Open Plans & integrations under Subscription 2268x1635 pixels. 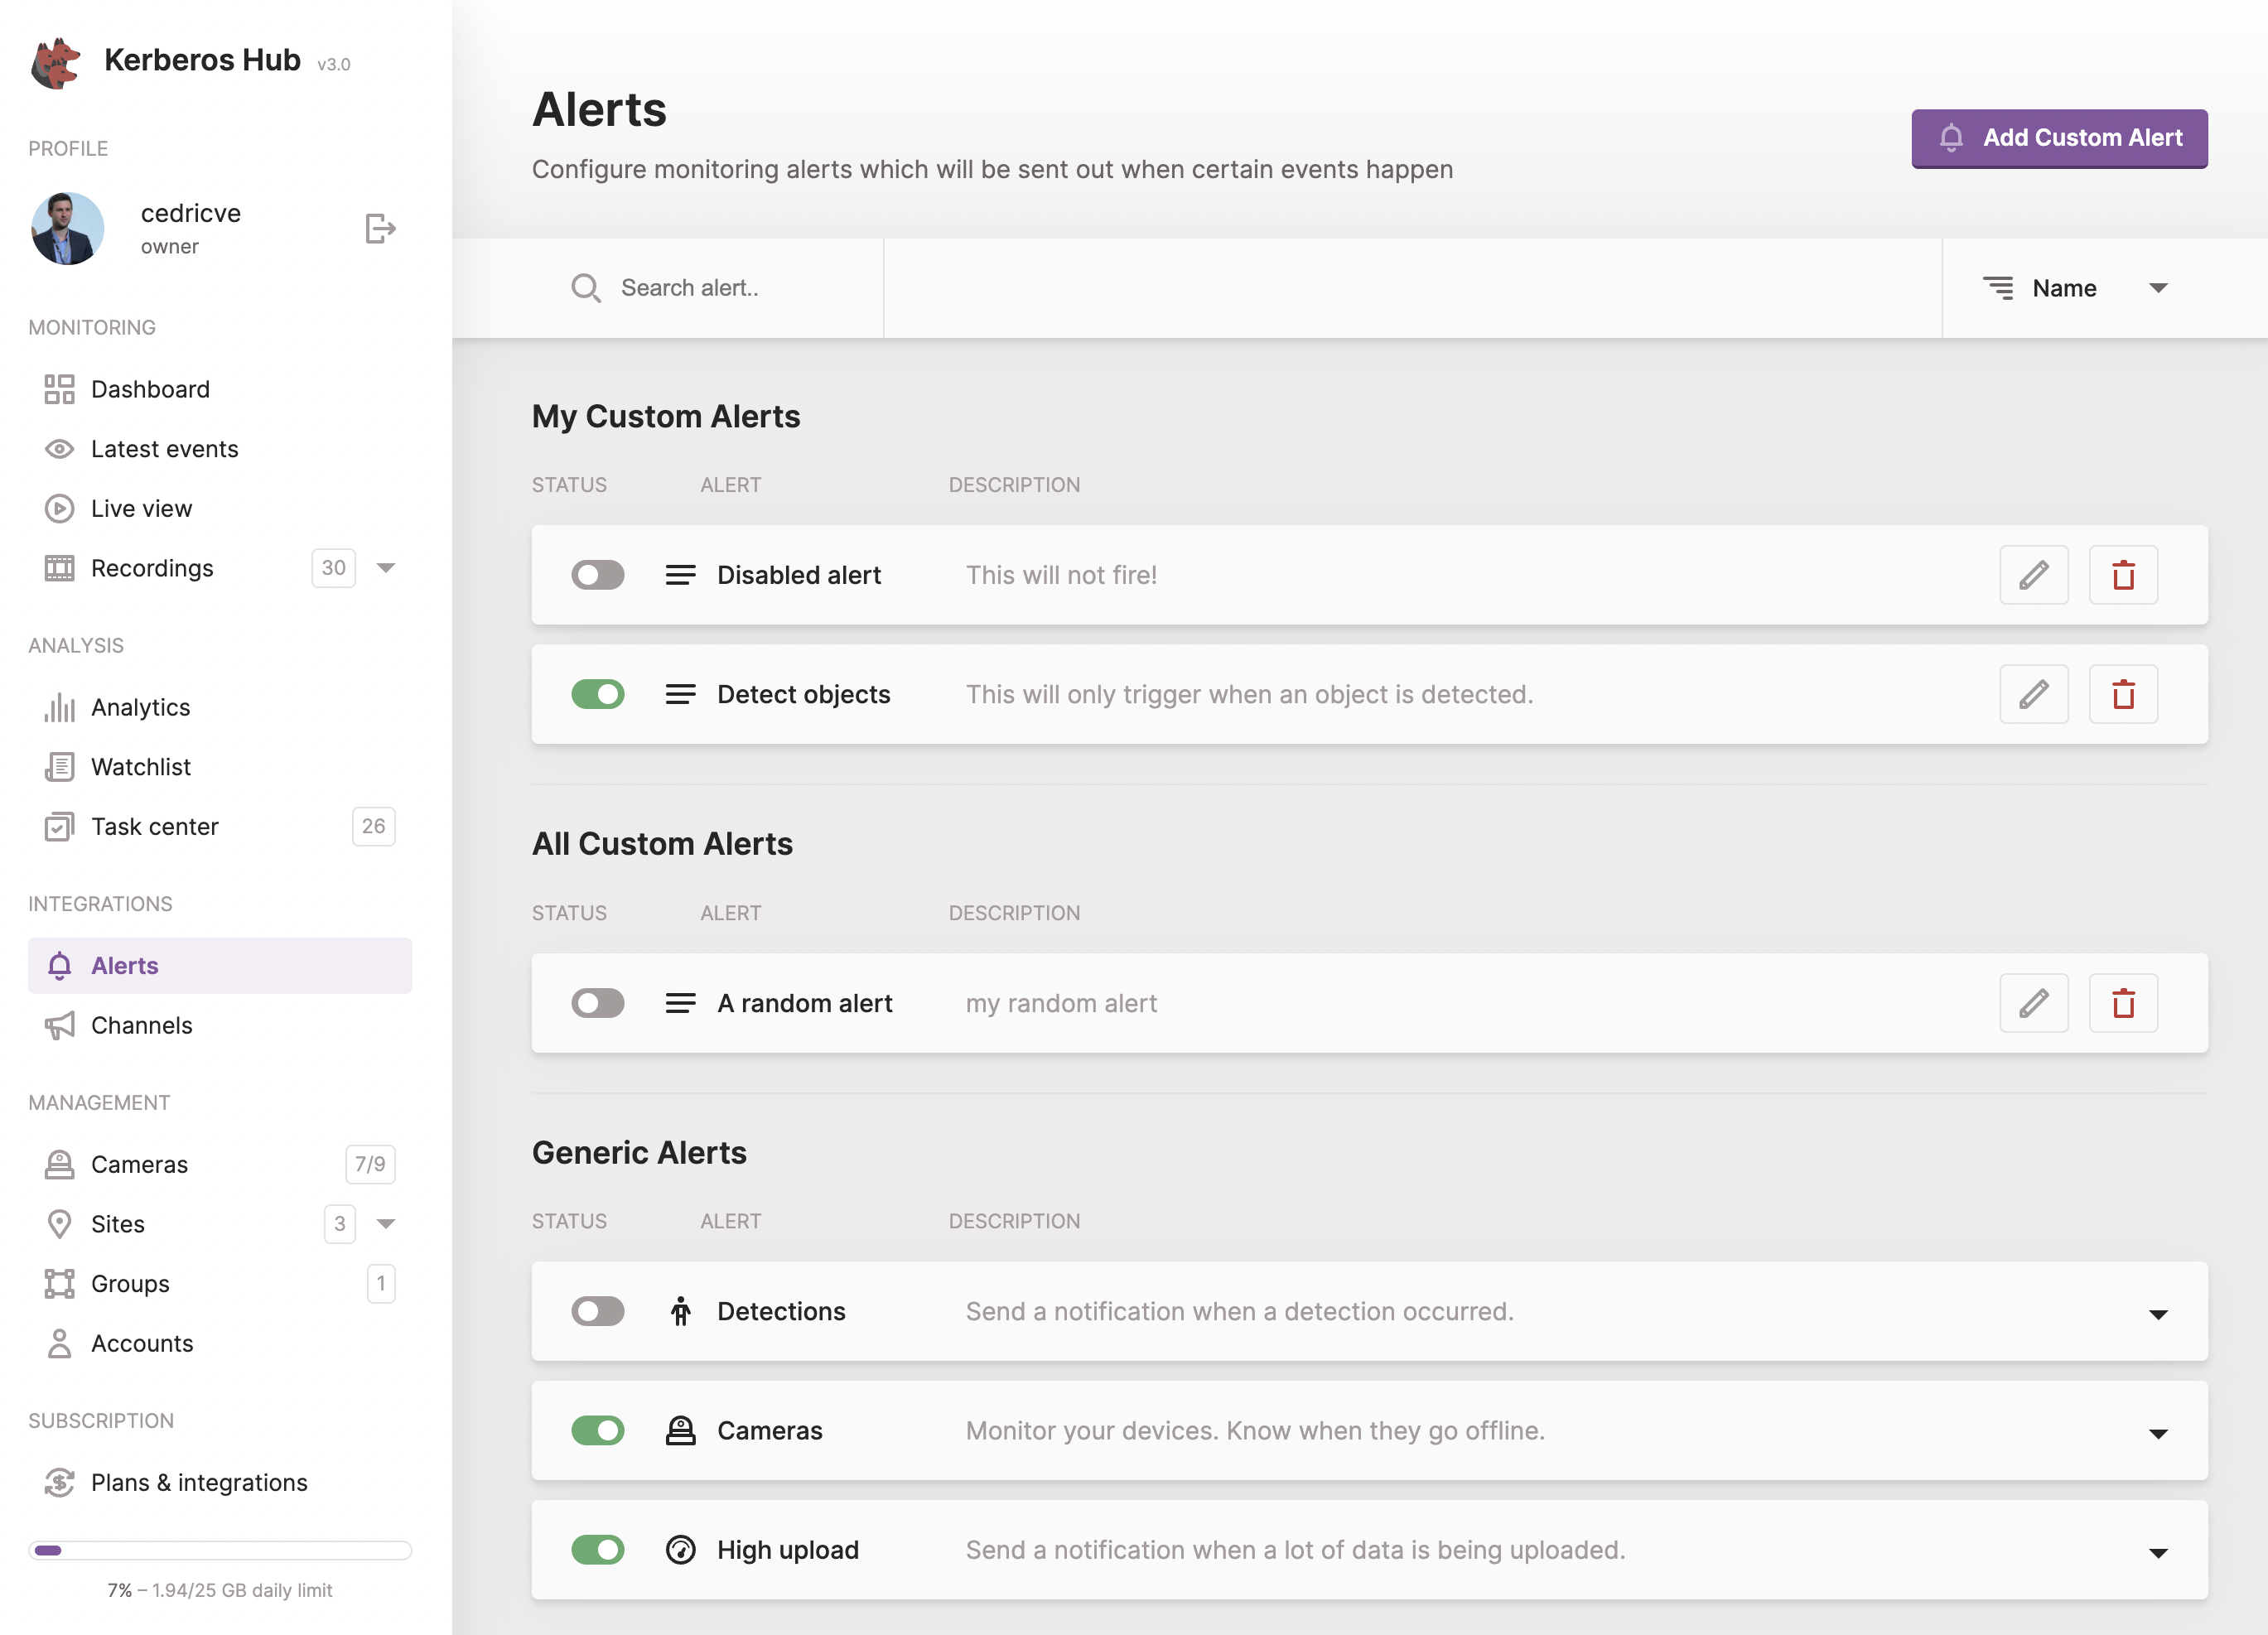coord(199,1483)
